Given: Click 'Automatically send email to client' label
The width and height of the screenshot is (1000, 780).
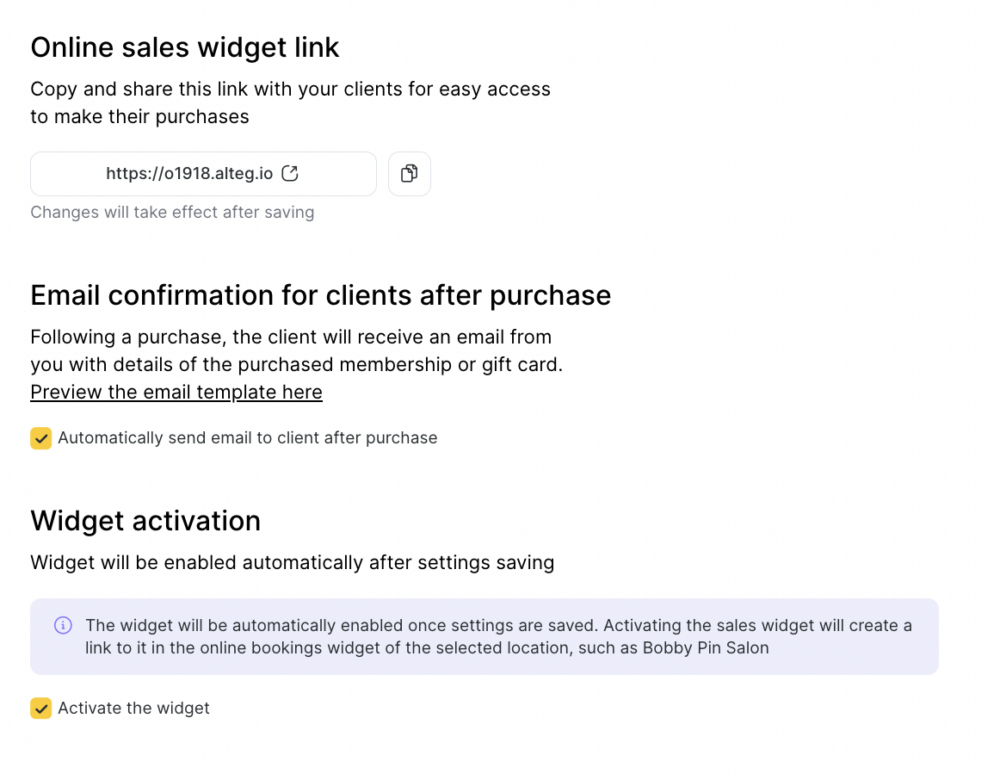Looking at the screenshot, I should coord(247,438).
